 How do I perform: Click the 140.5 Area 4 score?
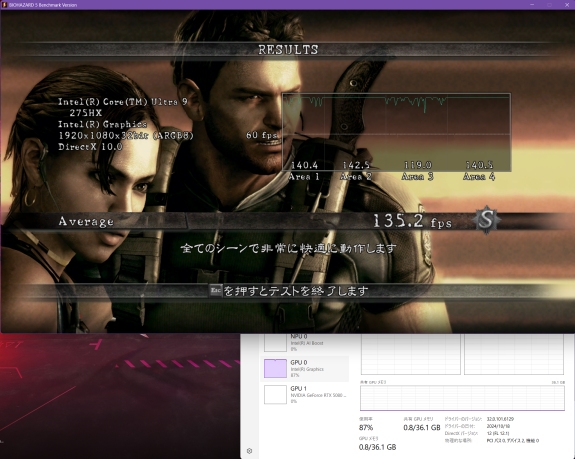(x=479, y=165)
